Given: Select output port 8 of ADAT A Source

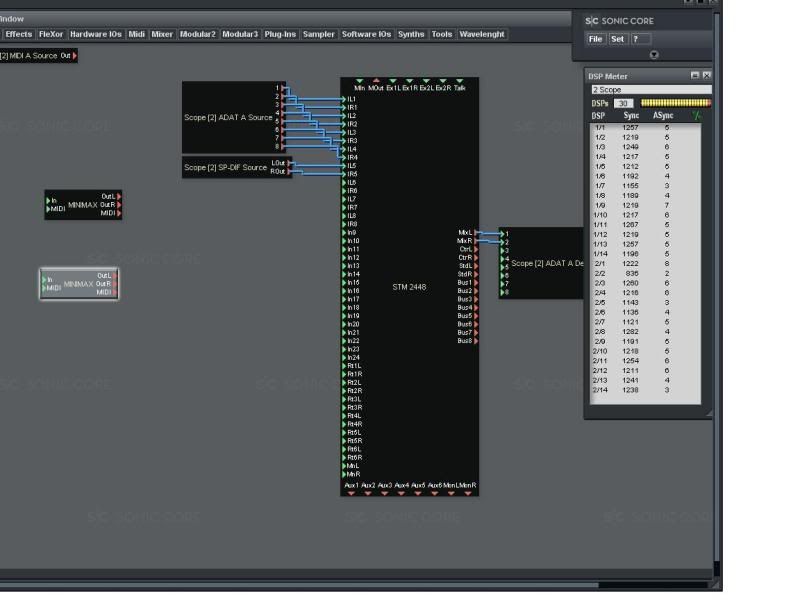Looking at the screenshot, I should [283, 146].
